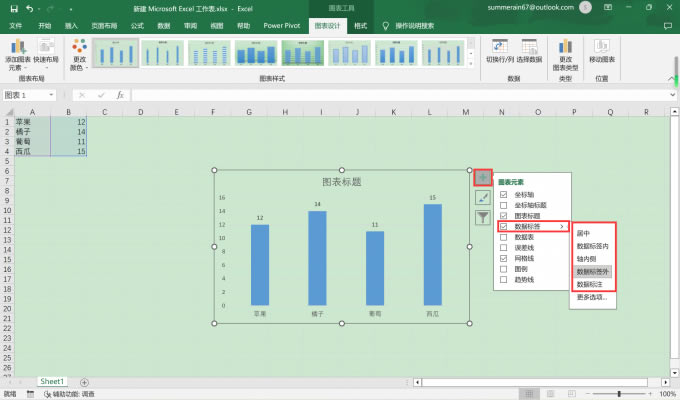
Task: Expand the 快速布局 quick layout dropdown
Action: pos(45,55)
